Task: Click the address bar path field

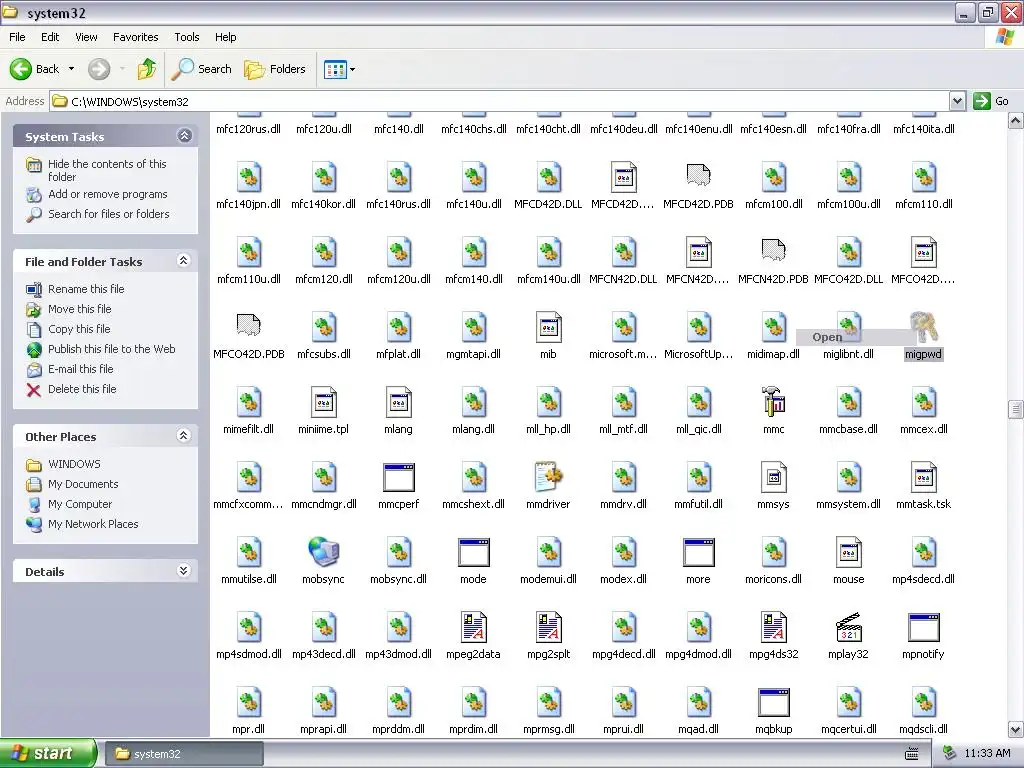Action: coord(500,101)
